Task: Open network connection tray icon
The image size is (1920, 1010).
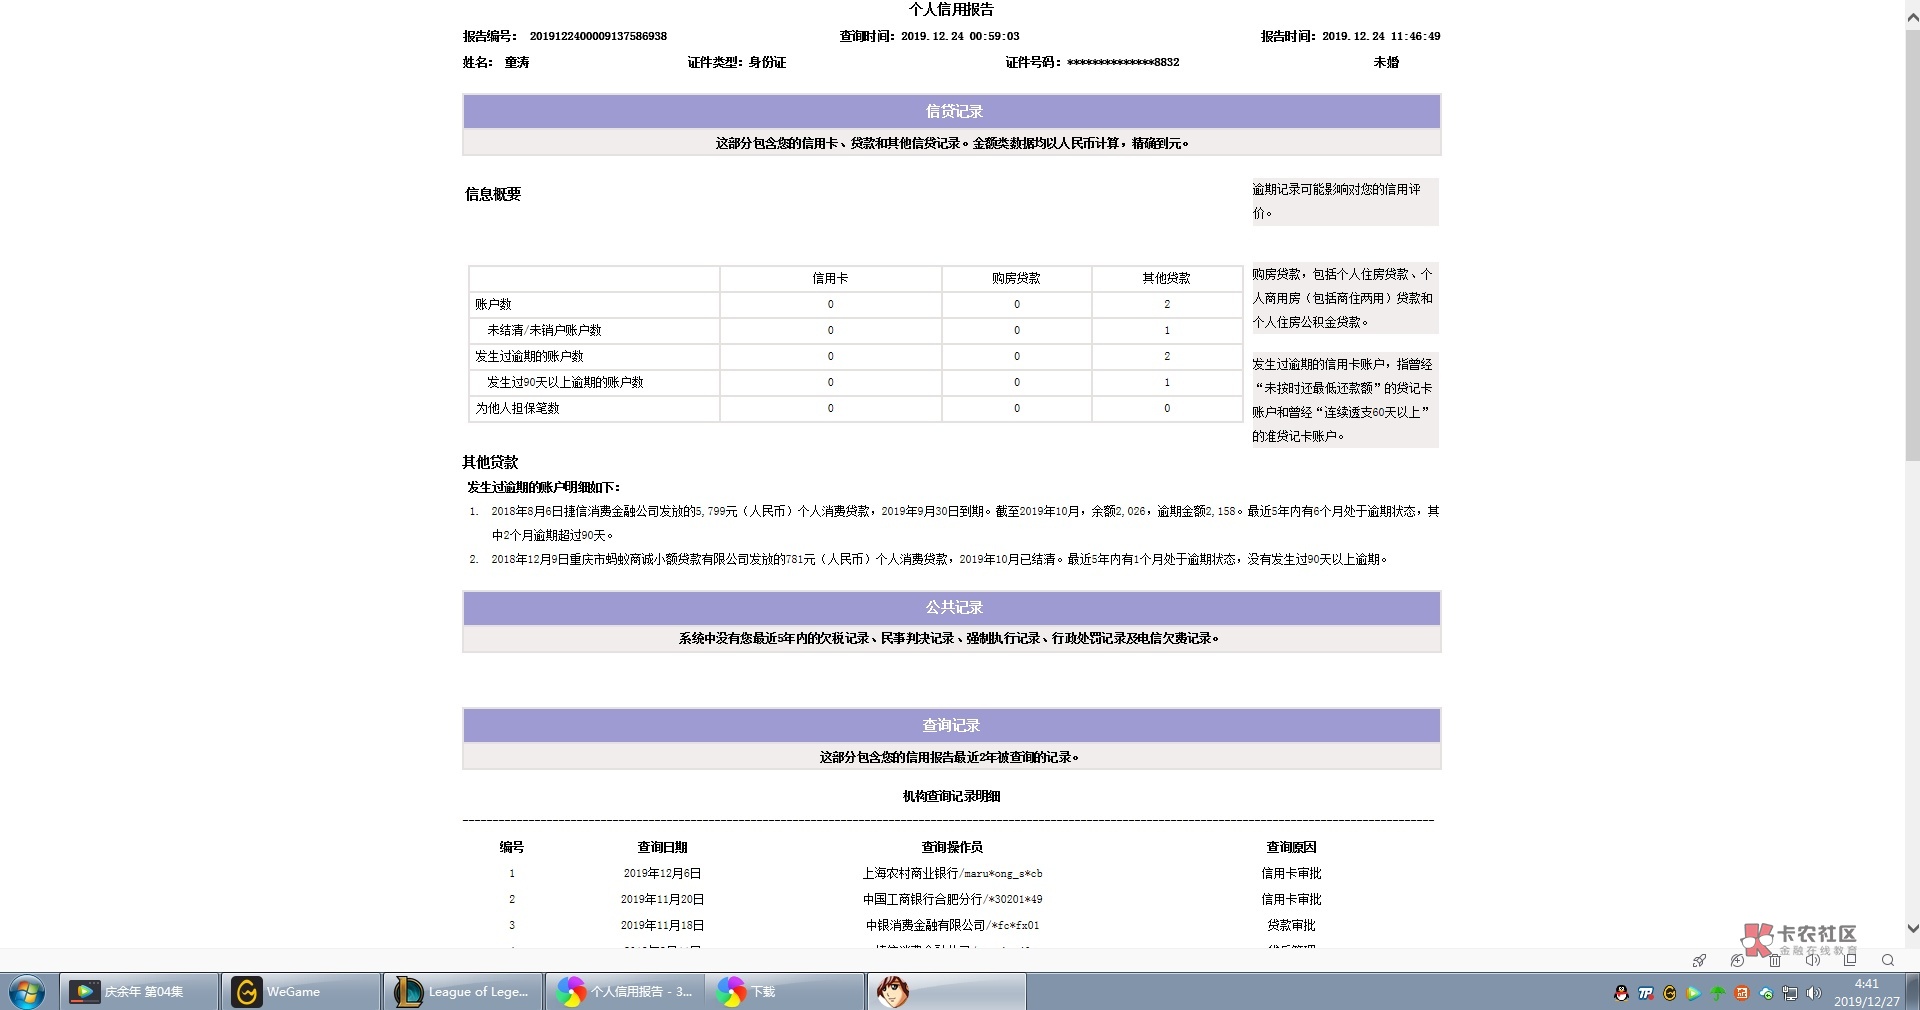Action: click(1790, 993)
